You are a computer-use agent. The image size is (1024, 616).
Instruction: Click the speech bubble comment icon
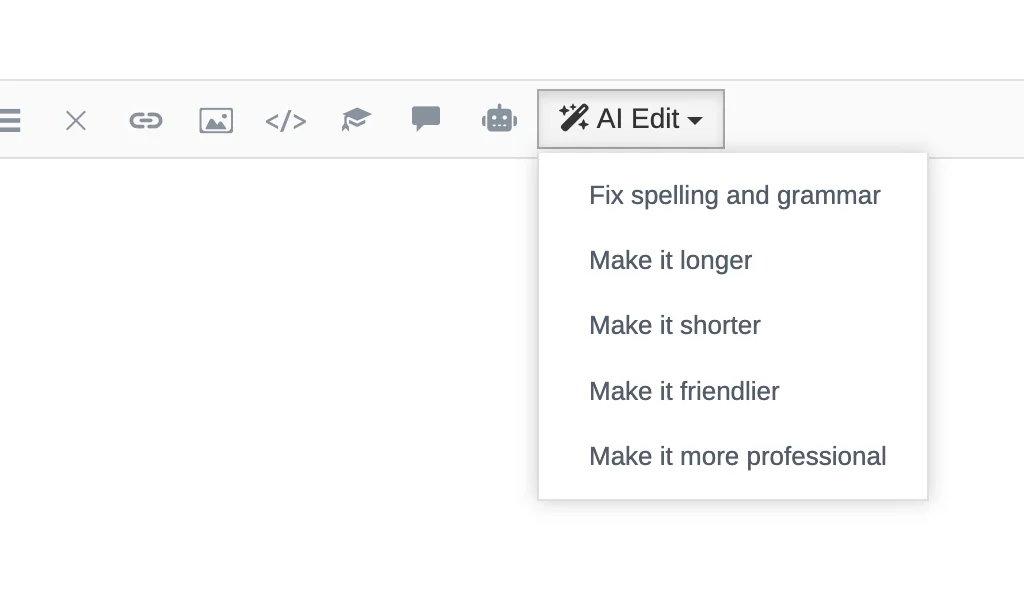[426, 119]
